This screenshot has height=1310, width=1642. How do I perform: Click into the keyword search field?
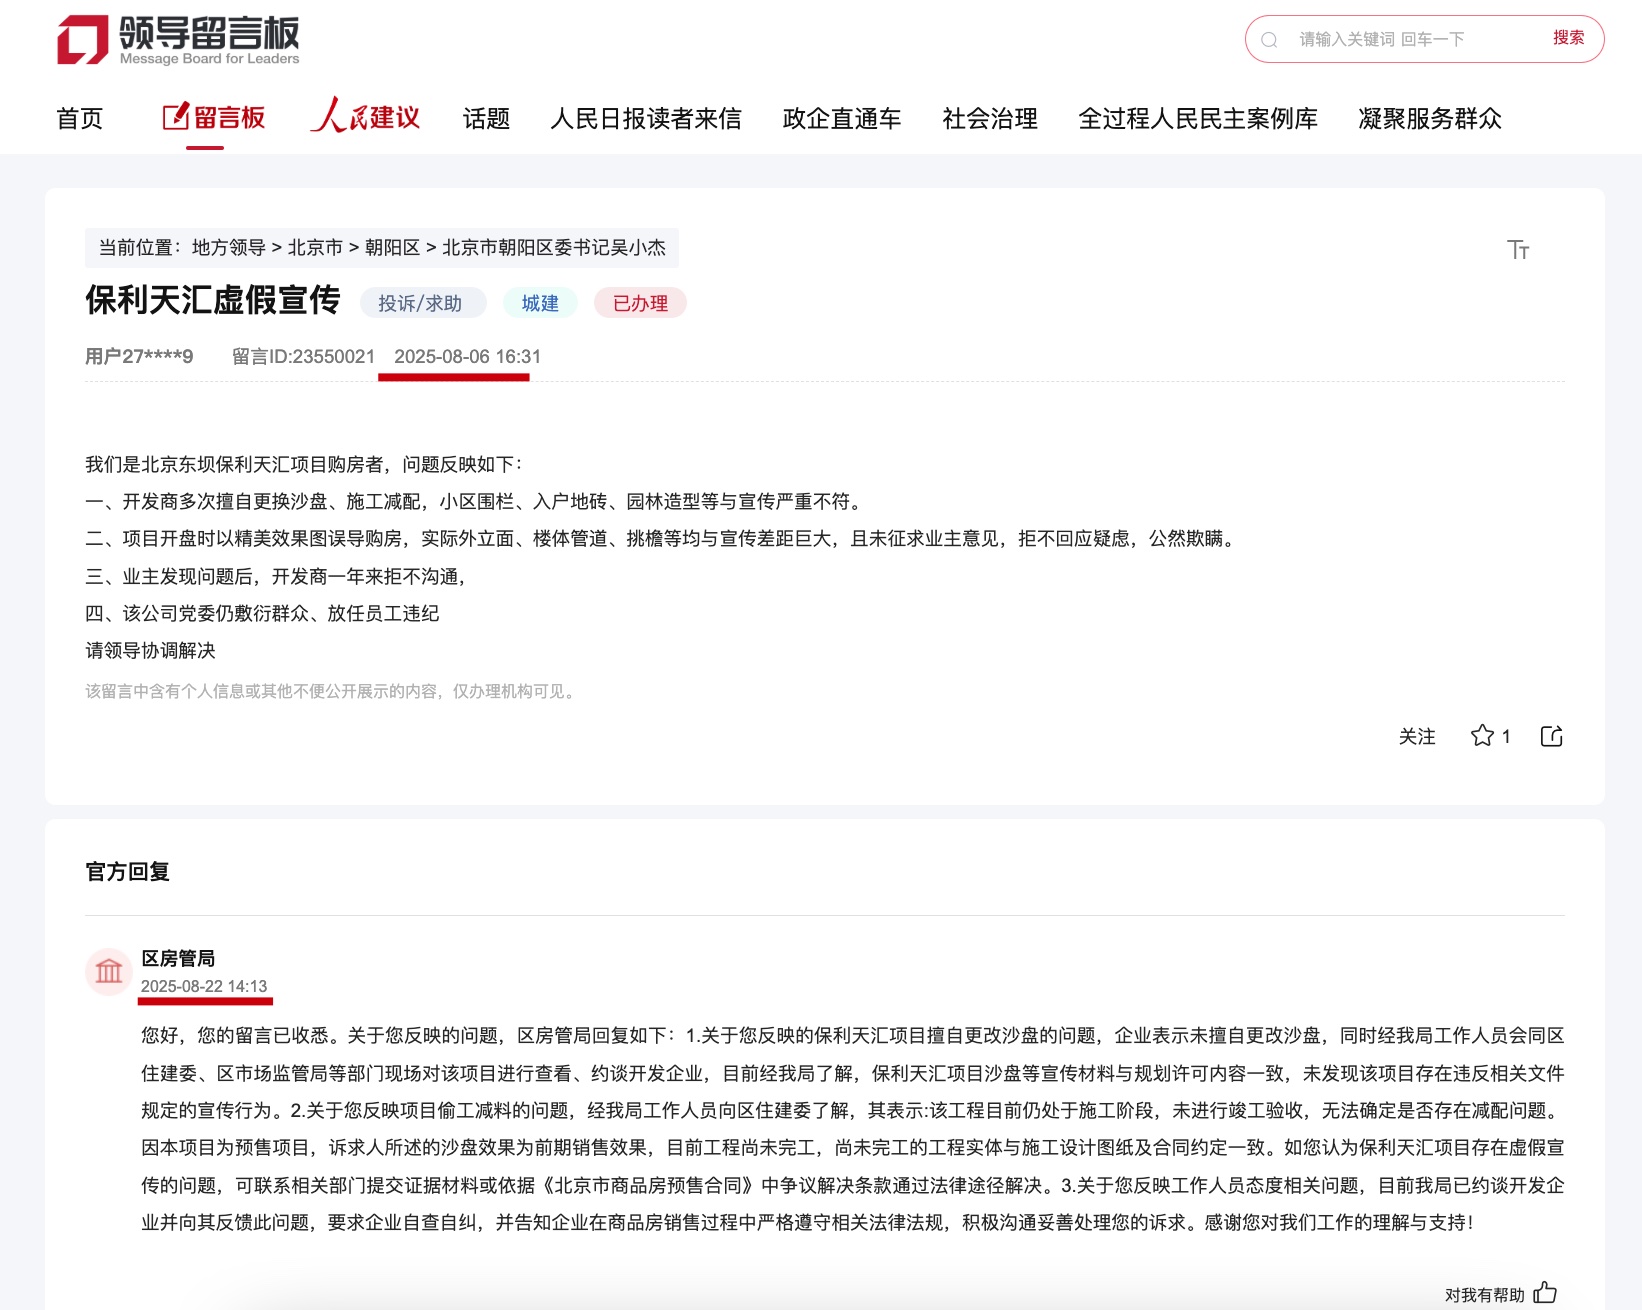point(1410,40)
